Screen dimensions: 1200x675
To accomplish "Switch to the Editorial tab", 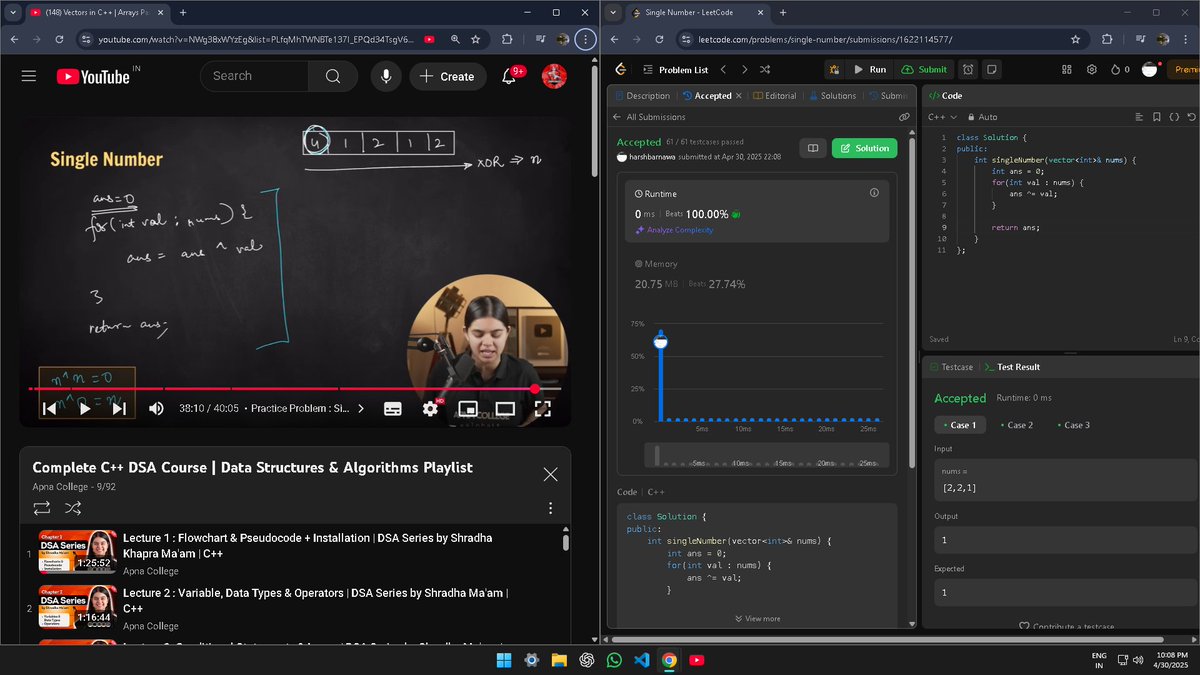I will click(773, 96).
